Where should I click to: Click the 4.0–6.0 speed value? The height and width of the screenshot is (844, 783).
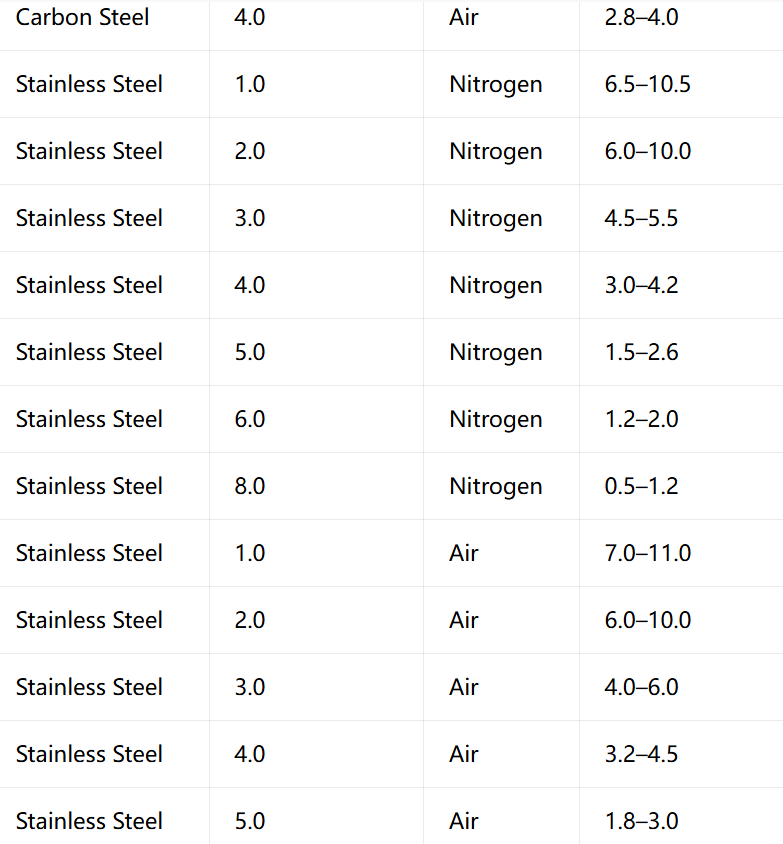641,687
